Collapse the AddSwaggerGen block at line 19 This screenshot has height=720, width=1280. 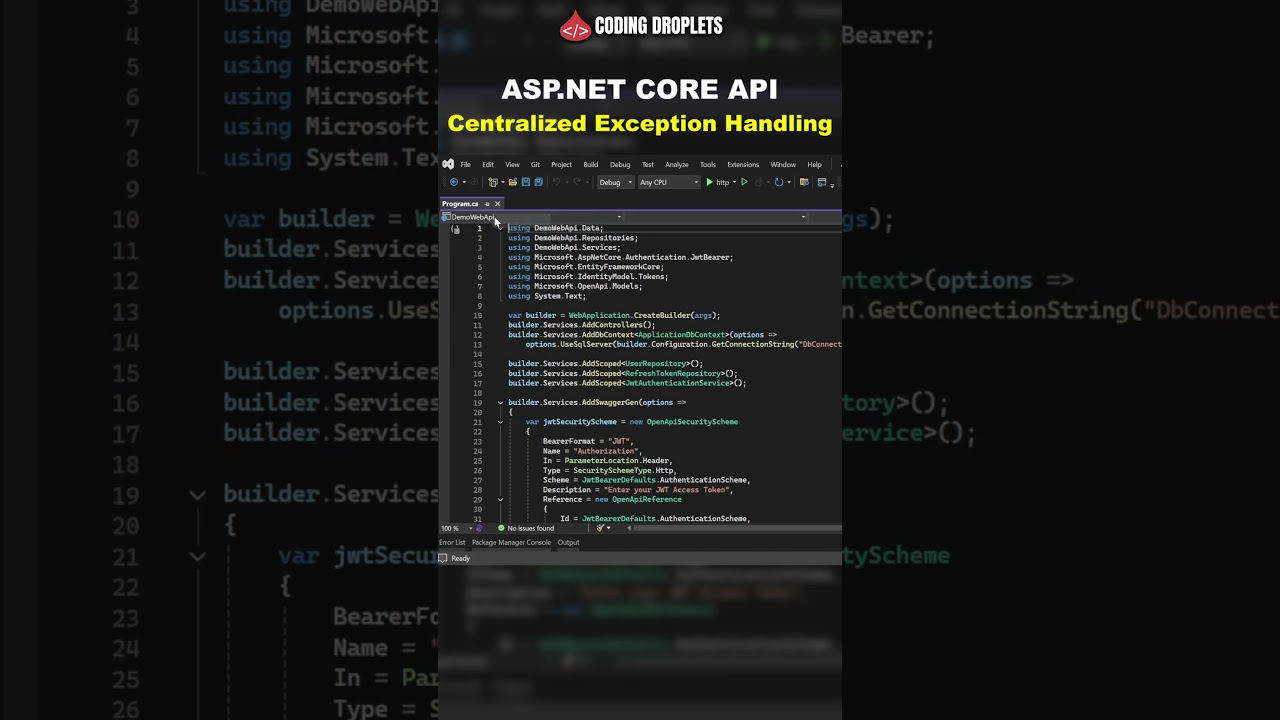coord(500,403)
